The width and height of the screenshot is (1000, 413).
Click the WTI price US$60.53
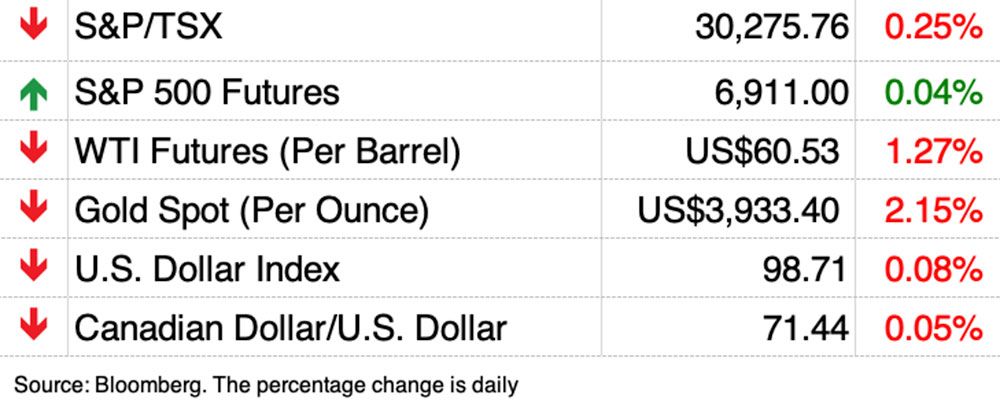click(762, 152)
